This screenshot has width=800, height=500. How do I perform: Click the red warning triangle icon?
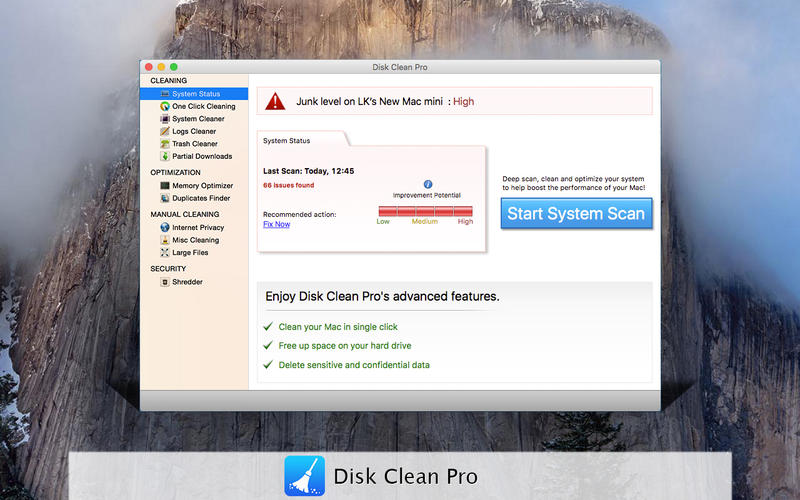pyautogui.click(x=275, y=102)
